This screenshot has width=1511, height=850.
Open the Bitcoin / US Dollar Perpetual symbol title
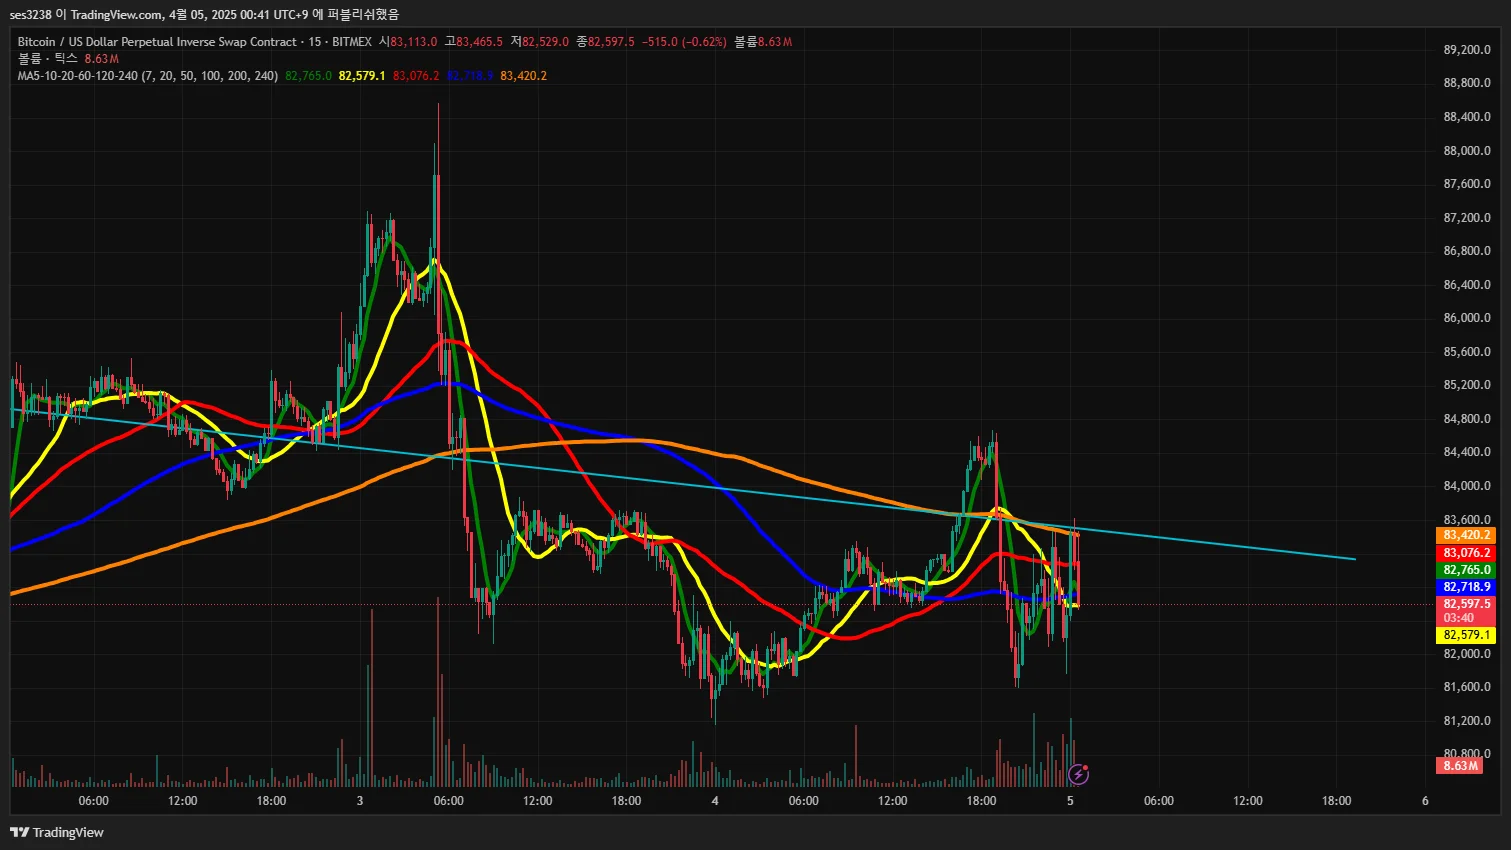157,42
